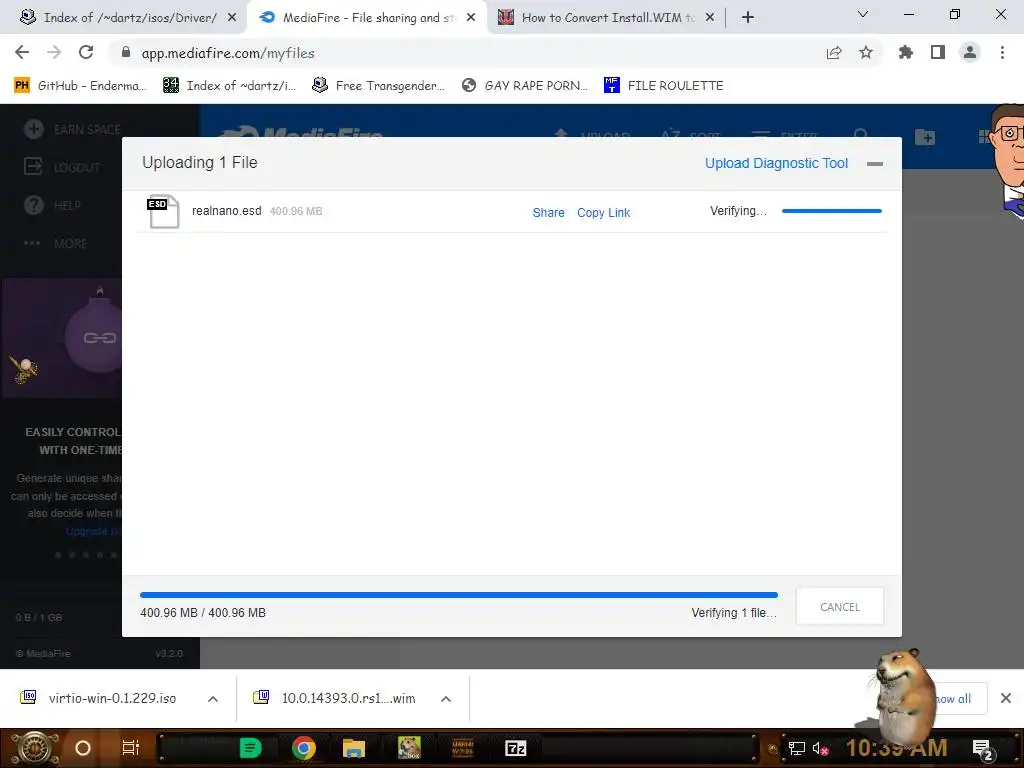Open Chrome from the taskbar

click(303, 748)
